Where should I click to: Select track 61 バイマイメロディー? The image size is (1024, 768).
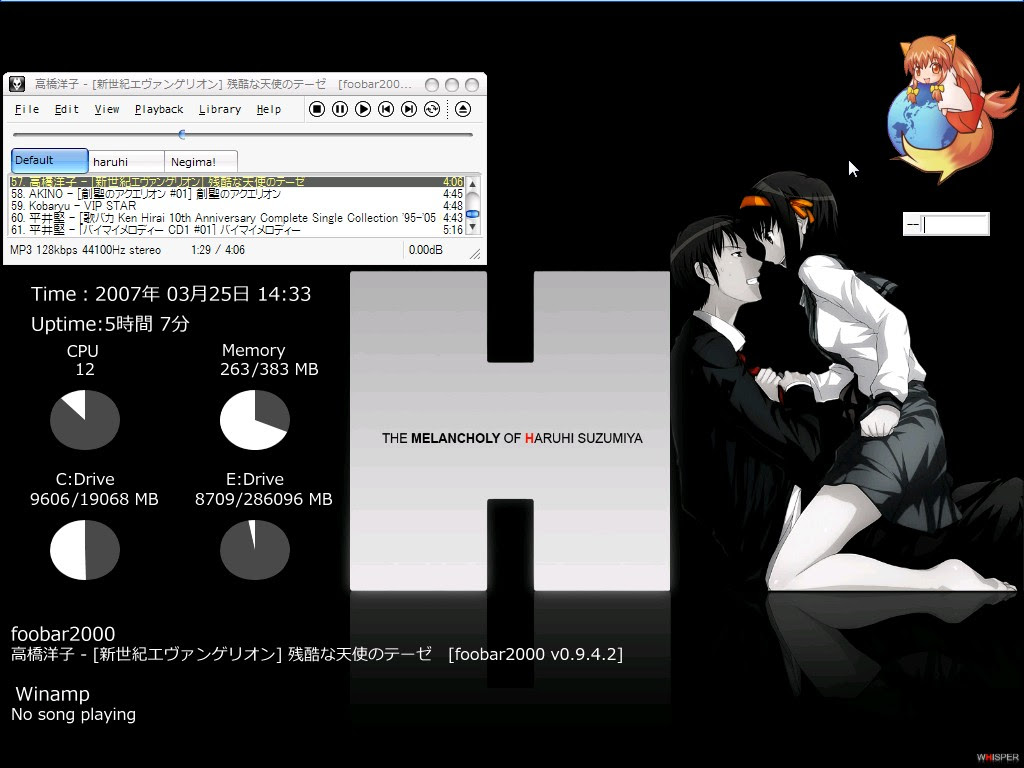point(236,230)
